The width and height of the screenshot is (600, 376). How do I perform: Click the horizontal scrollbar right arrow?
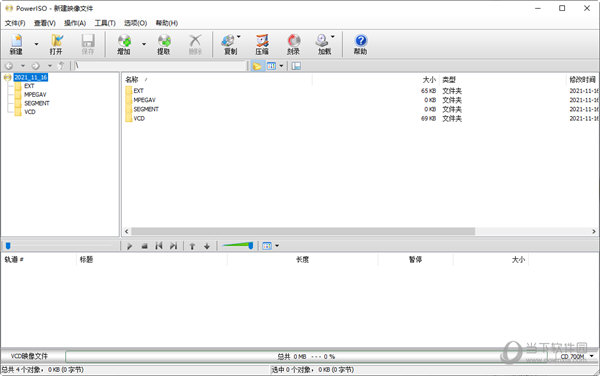593,231
